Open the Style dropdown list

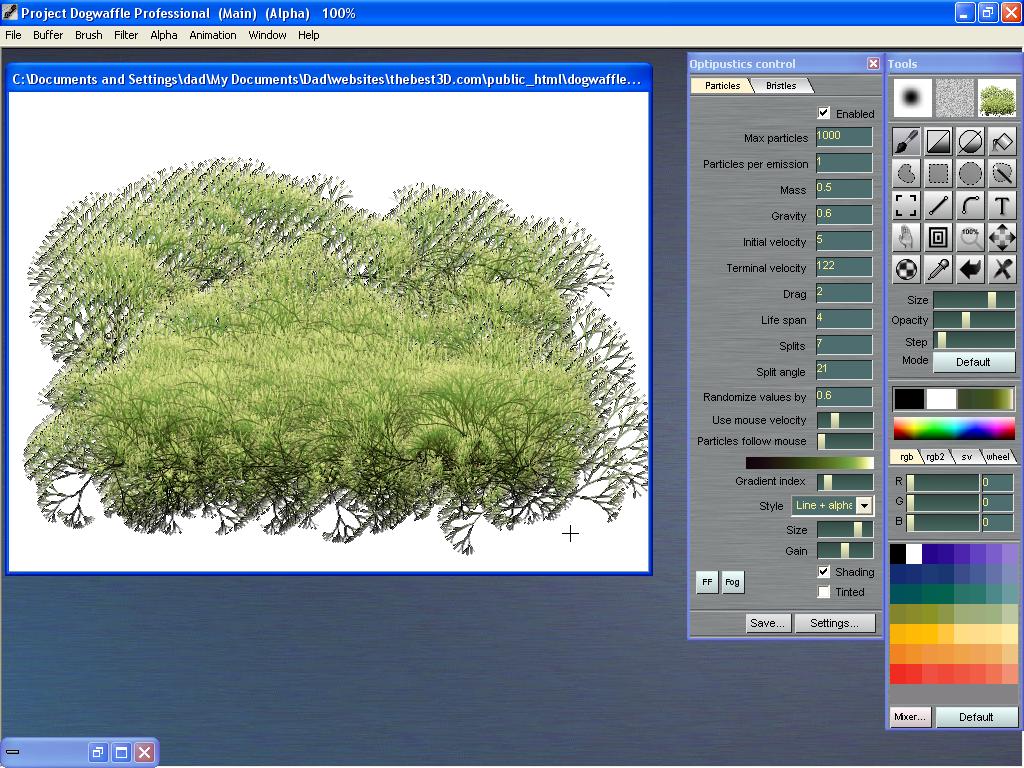pyautogui.click(x=864, y=506)
